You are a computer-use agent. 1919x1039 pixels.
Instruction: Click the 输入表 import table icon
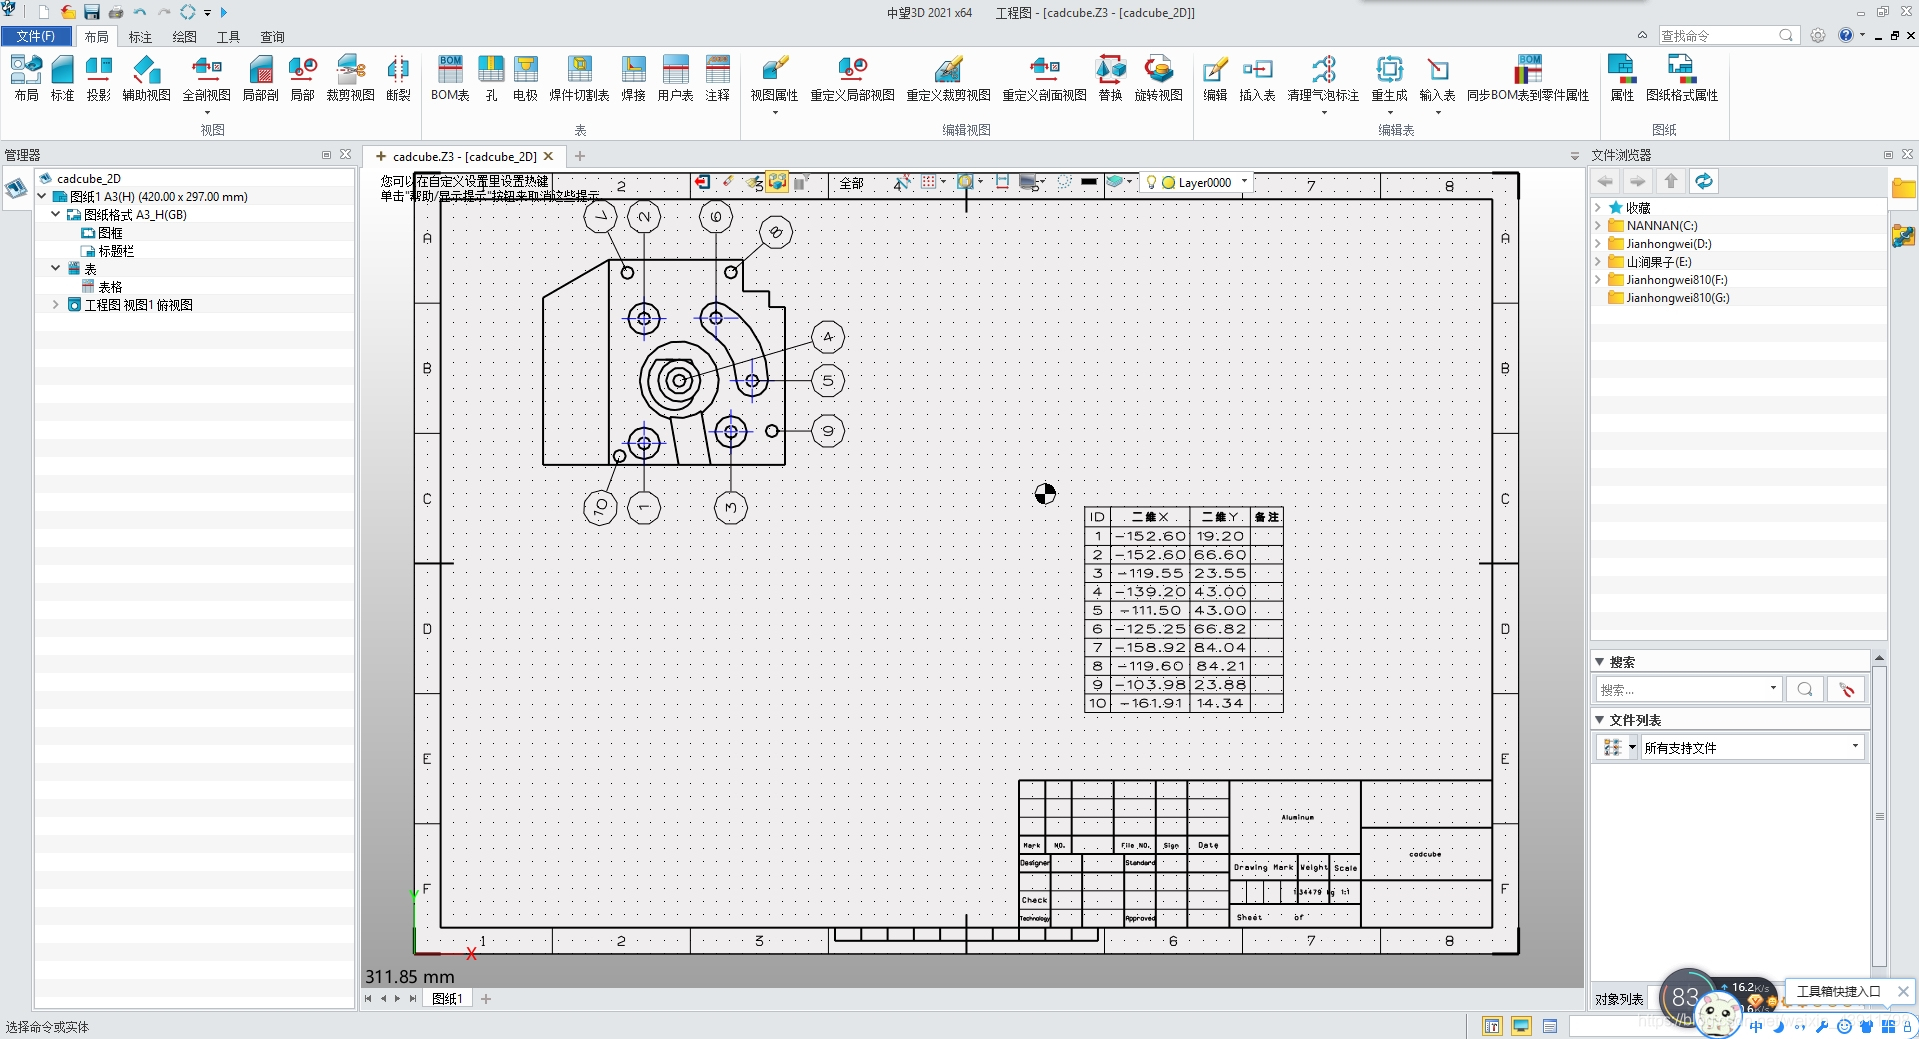pos(1437,78)
